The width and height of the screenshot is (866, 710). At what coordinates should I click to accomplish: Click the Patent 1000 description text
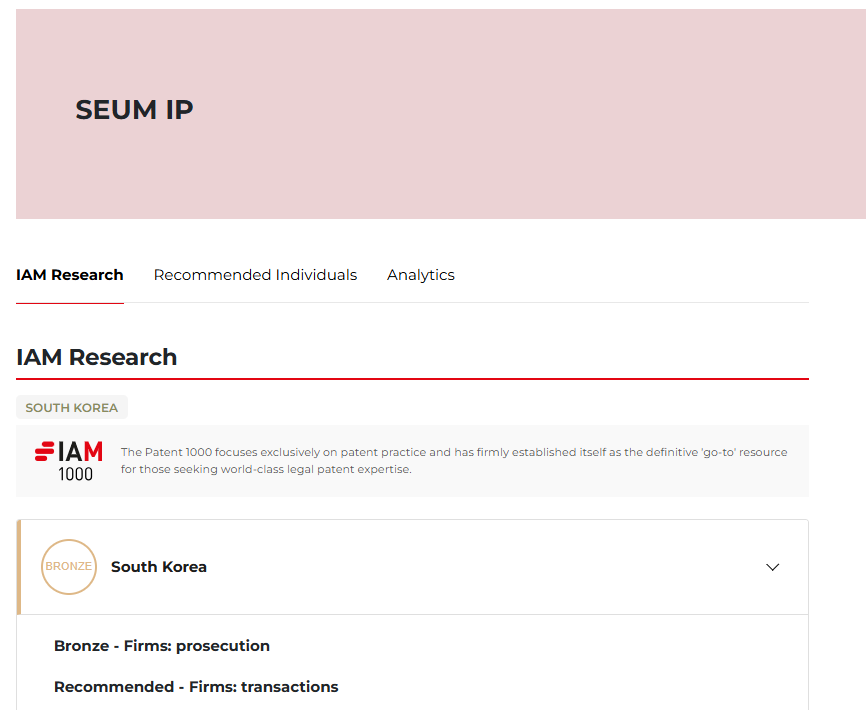tap(454, 452)
